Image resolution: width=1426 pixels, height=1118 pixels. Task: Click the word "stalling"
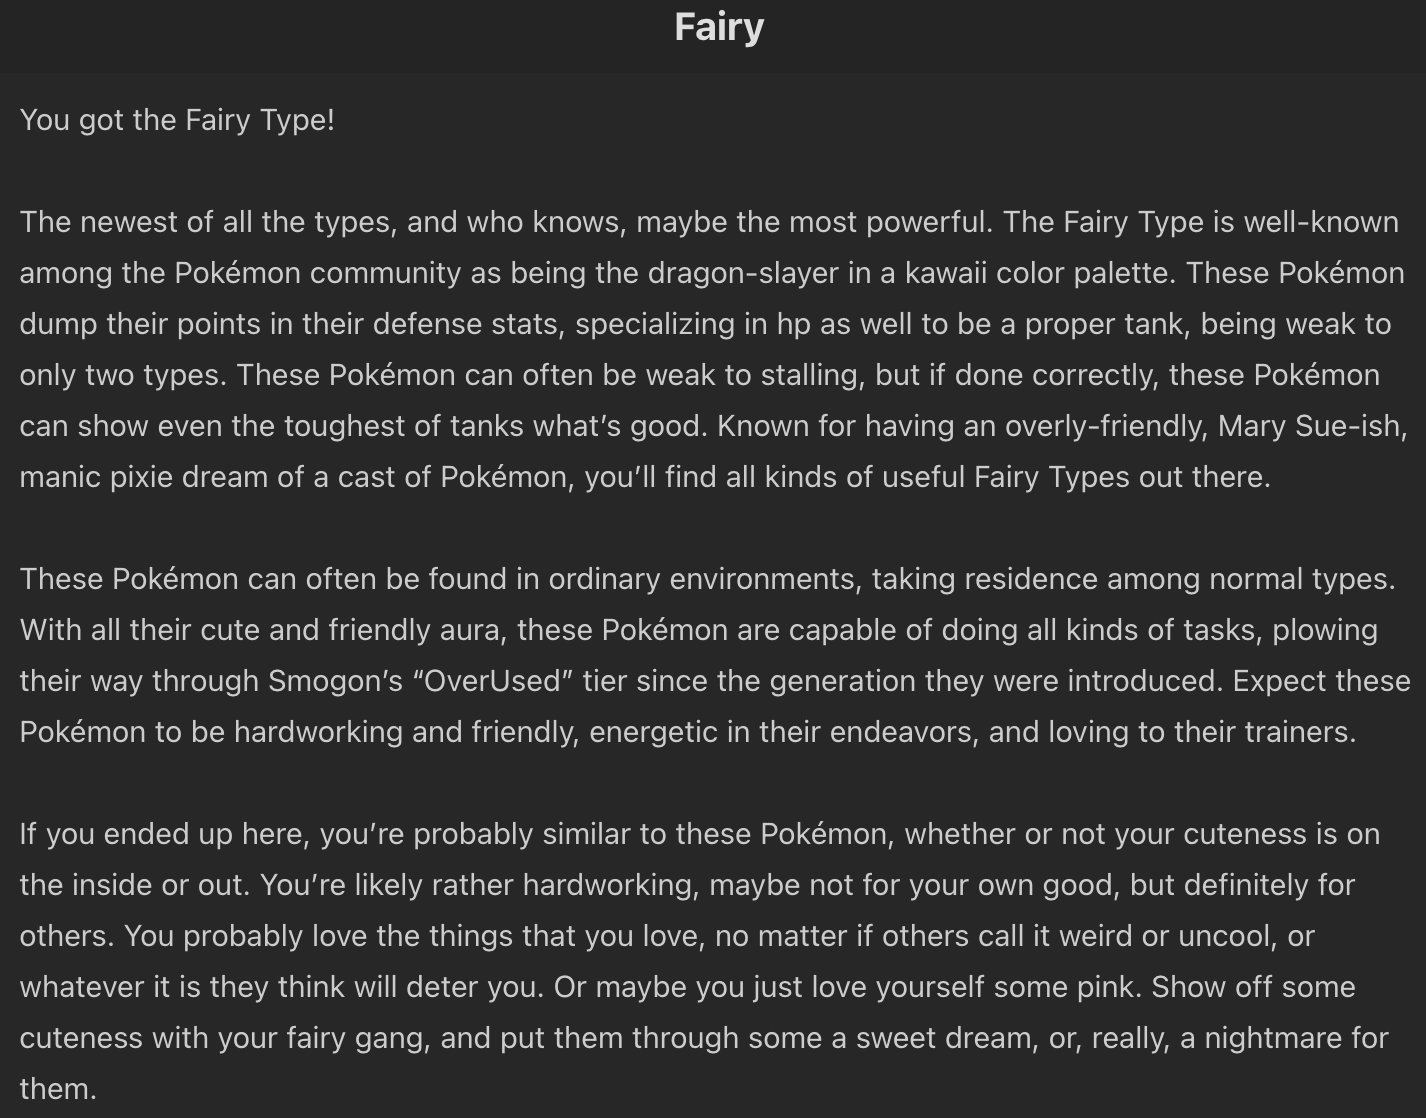coord(811,375)
